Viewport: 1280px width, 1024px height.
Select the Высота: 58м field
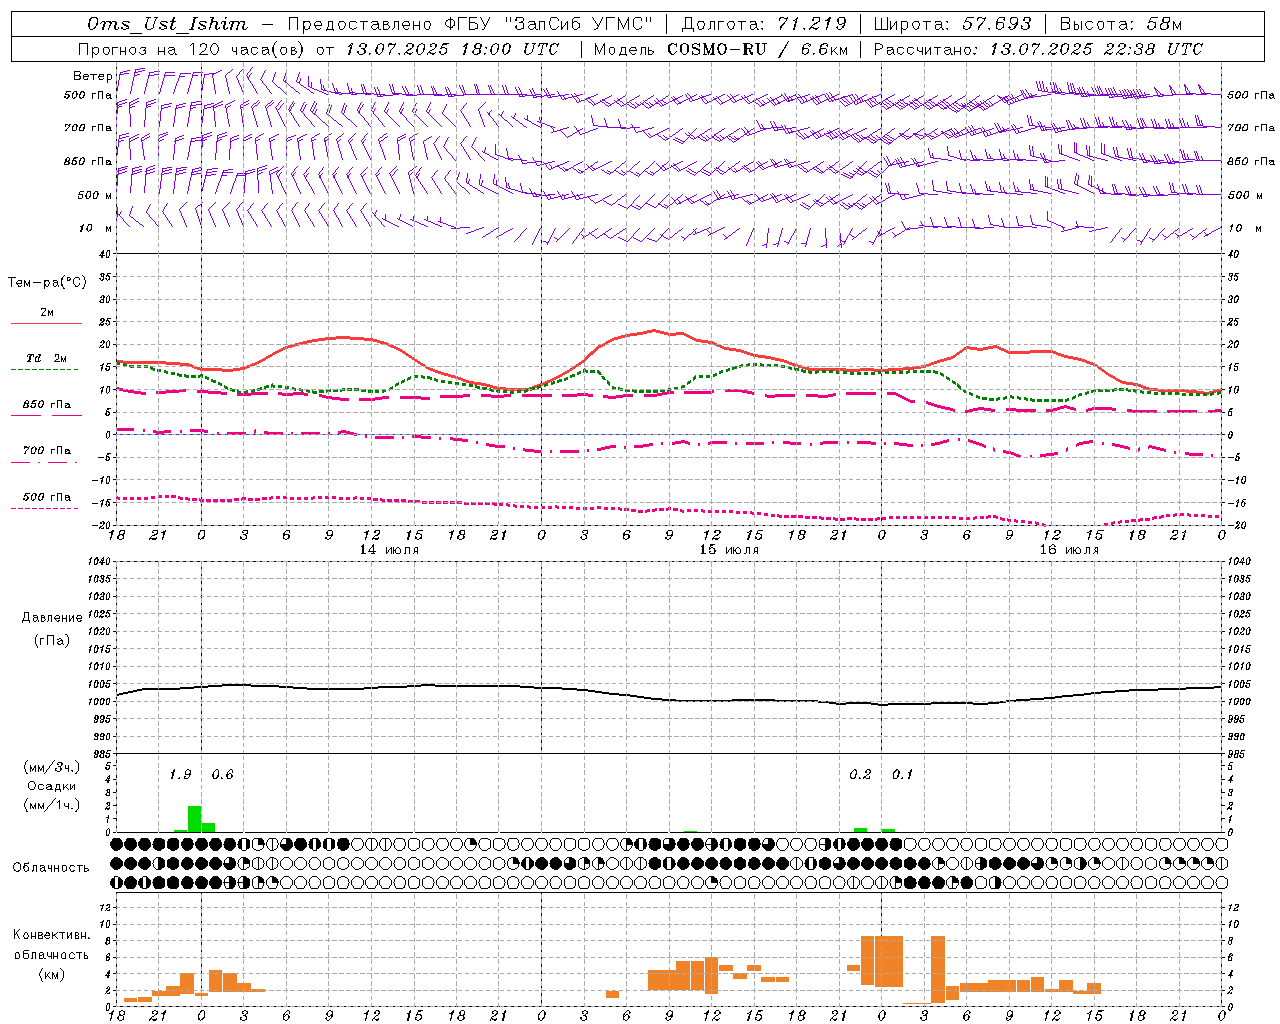[x=1121, y=24]
